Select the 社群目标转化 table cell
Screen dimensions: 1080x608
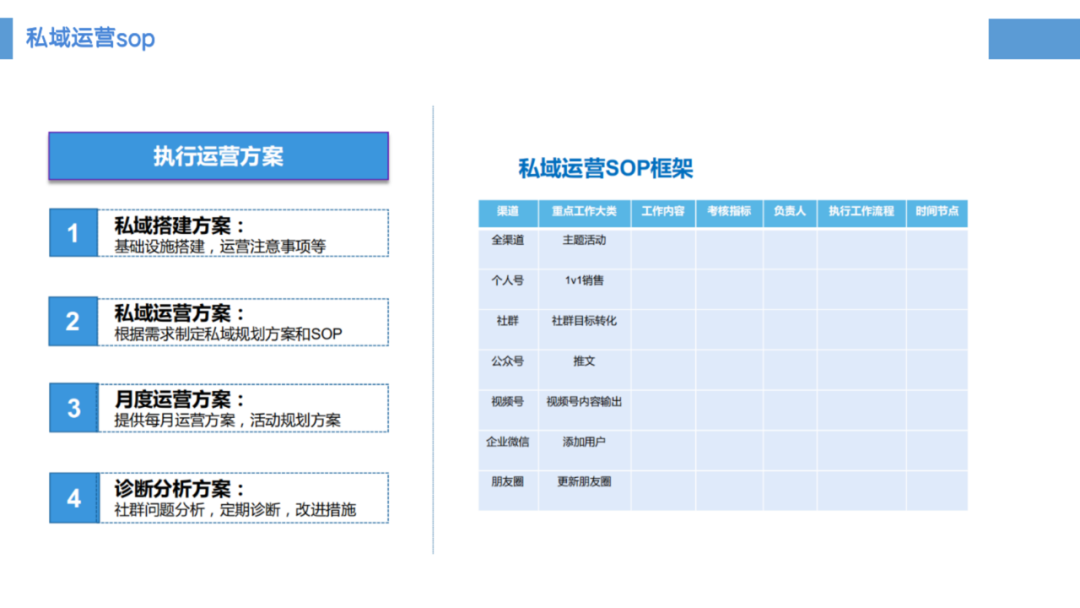point(584,329)
